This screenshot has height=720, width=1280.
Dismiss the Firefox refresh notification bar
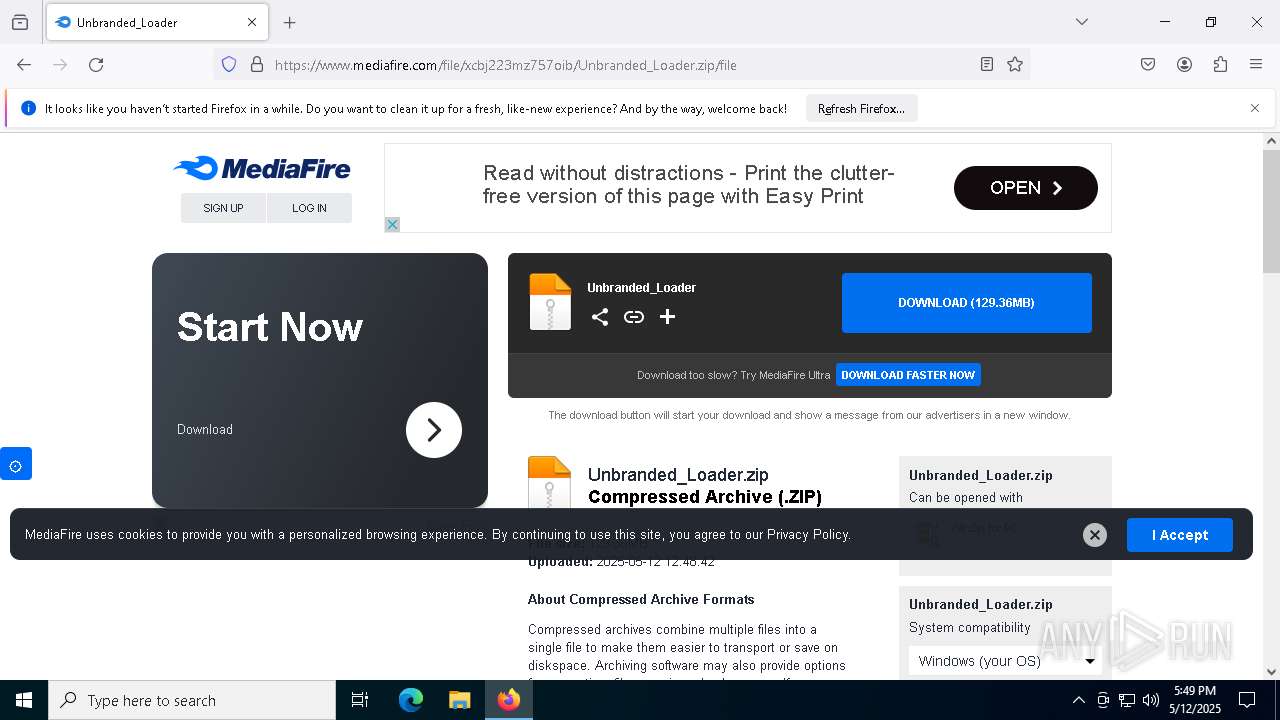1255,108
